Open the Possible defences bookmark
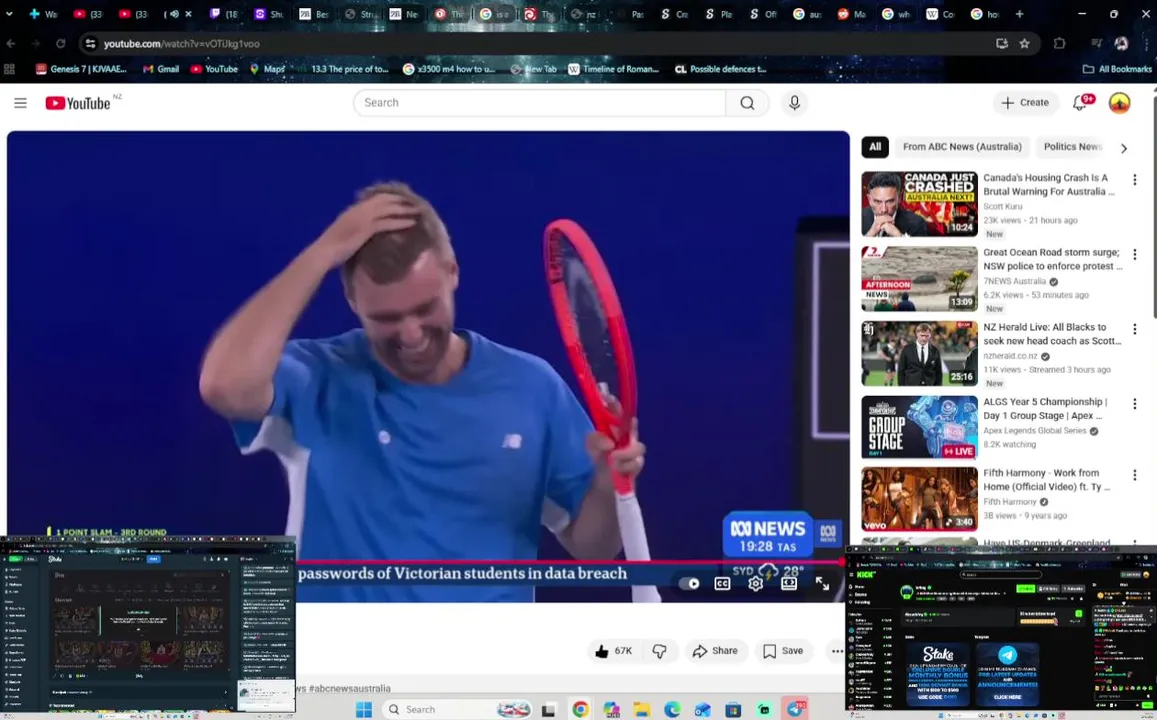This screenshot has height=720, width=1157. point(720,69)
